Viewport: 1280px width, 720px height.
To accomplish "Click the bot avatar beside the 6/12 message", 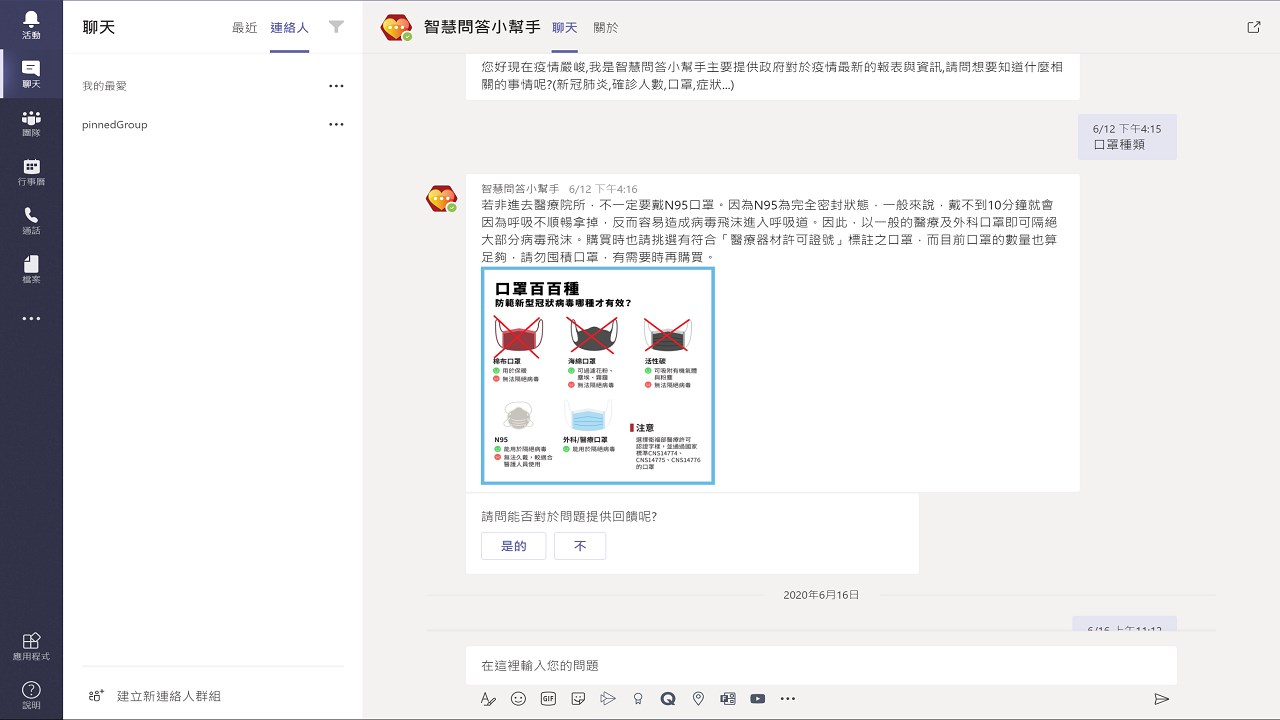I will pyautogui.click(x=441, y=198).
